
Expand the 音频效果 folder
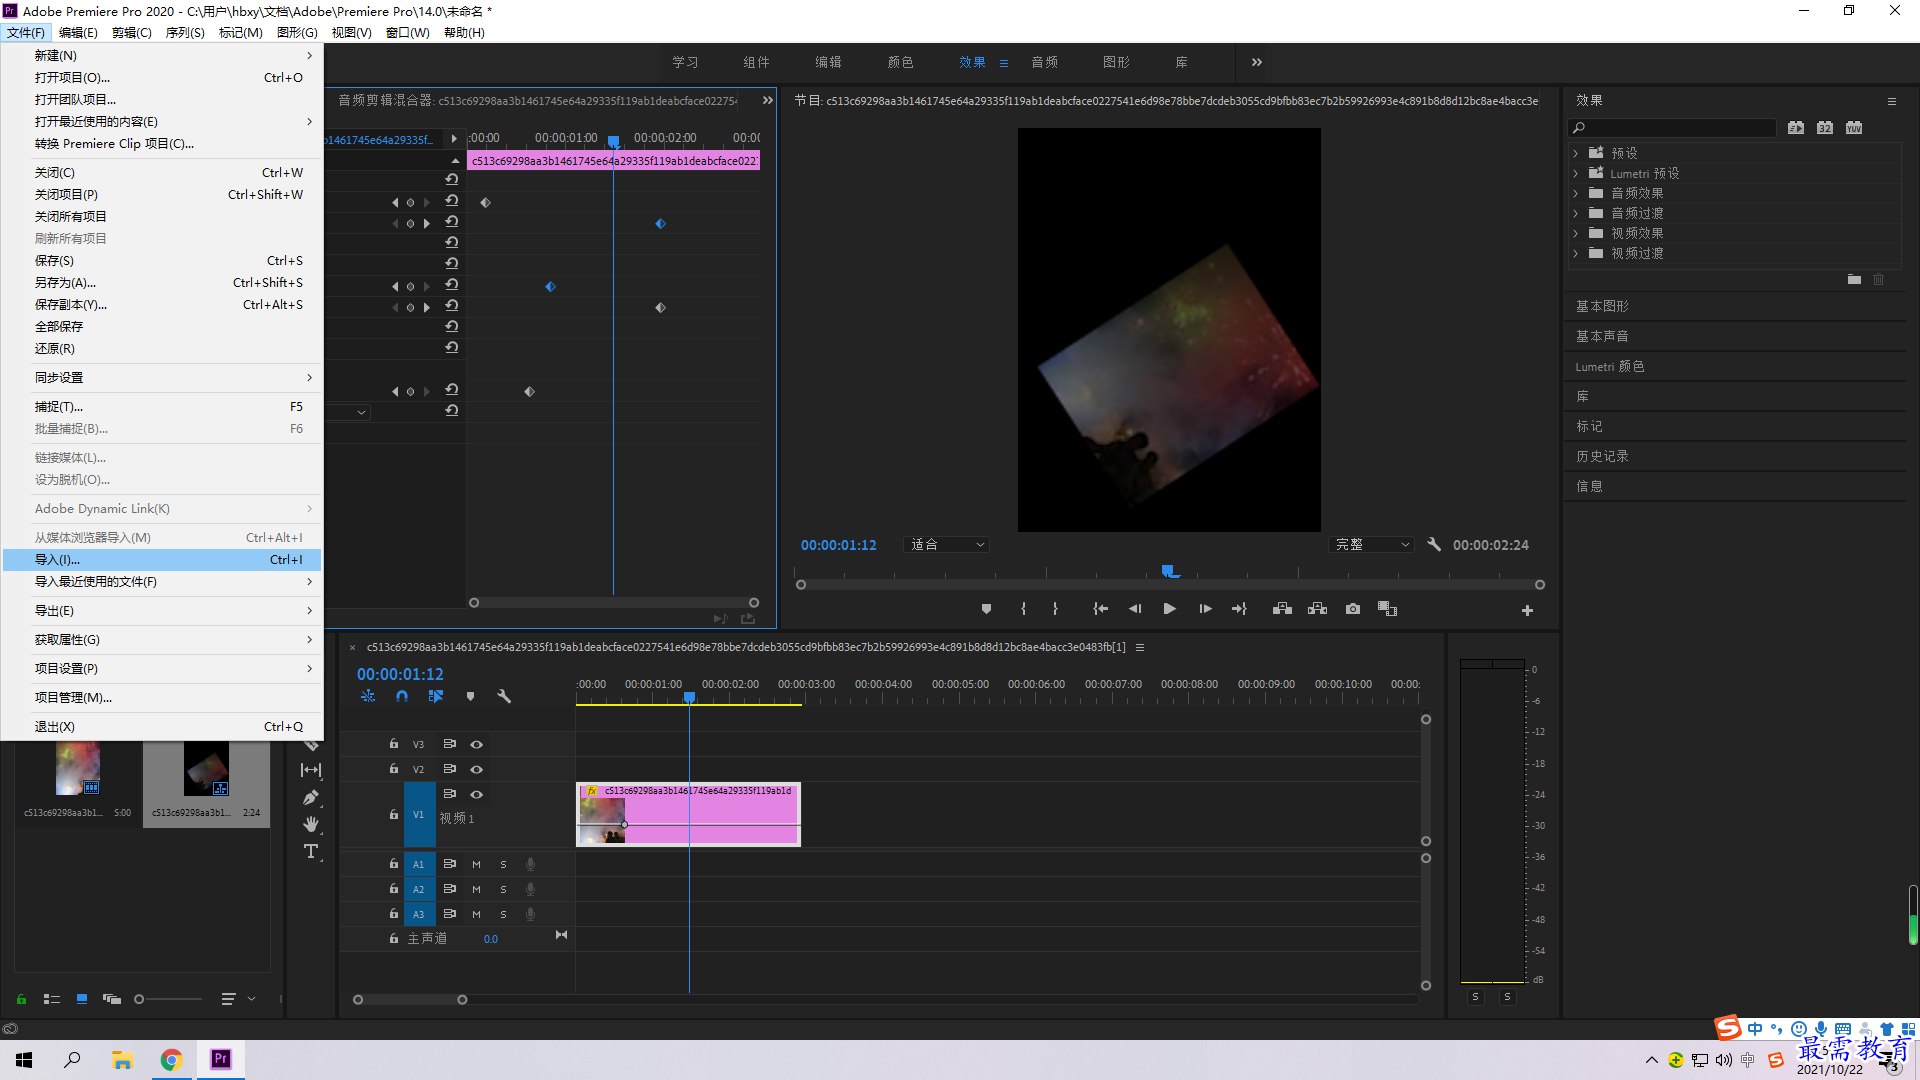(x=1576, y=193)
